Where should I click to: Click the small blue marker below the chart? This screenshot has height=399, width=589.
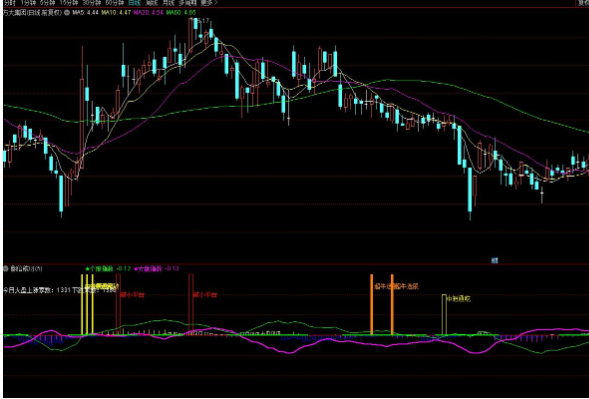click(495, 260)
